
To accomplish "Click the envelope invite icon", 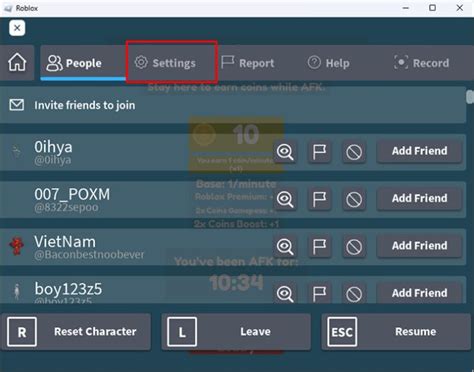I will coord(17,105).
